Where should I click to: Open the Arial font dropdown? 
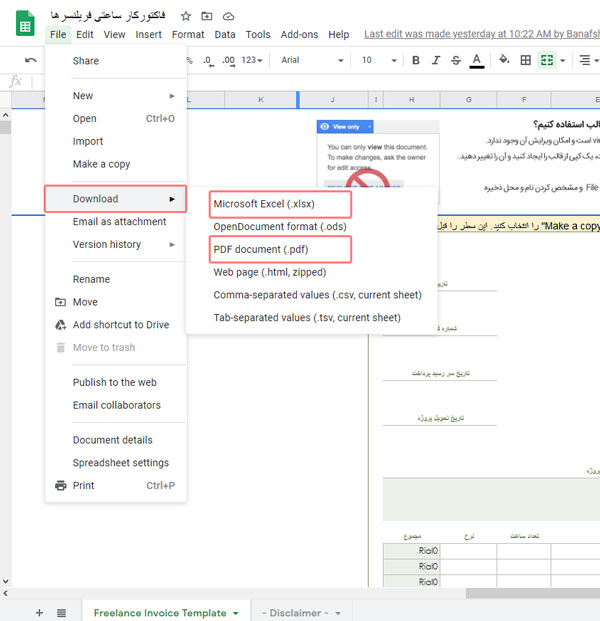(308, 60)
